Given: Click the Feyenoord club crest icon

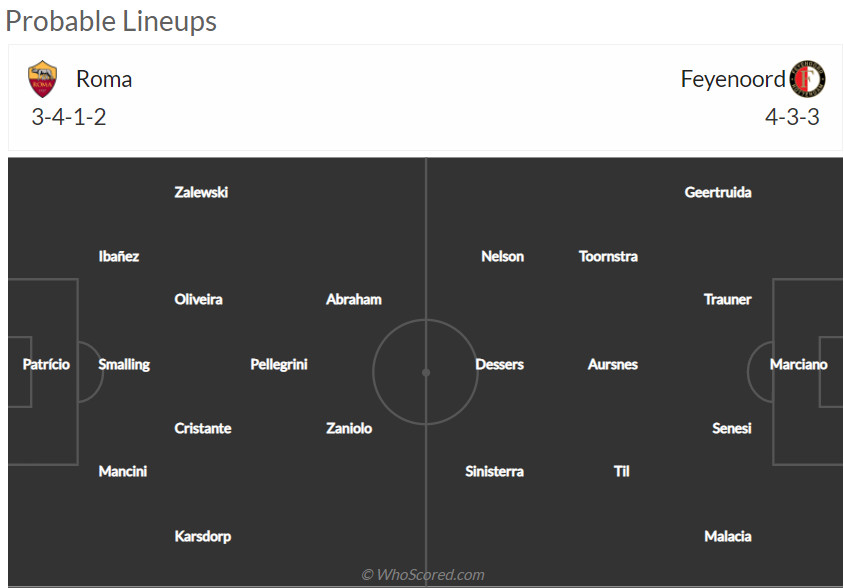Looking at the screenshot, I should click(807, 79).
